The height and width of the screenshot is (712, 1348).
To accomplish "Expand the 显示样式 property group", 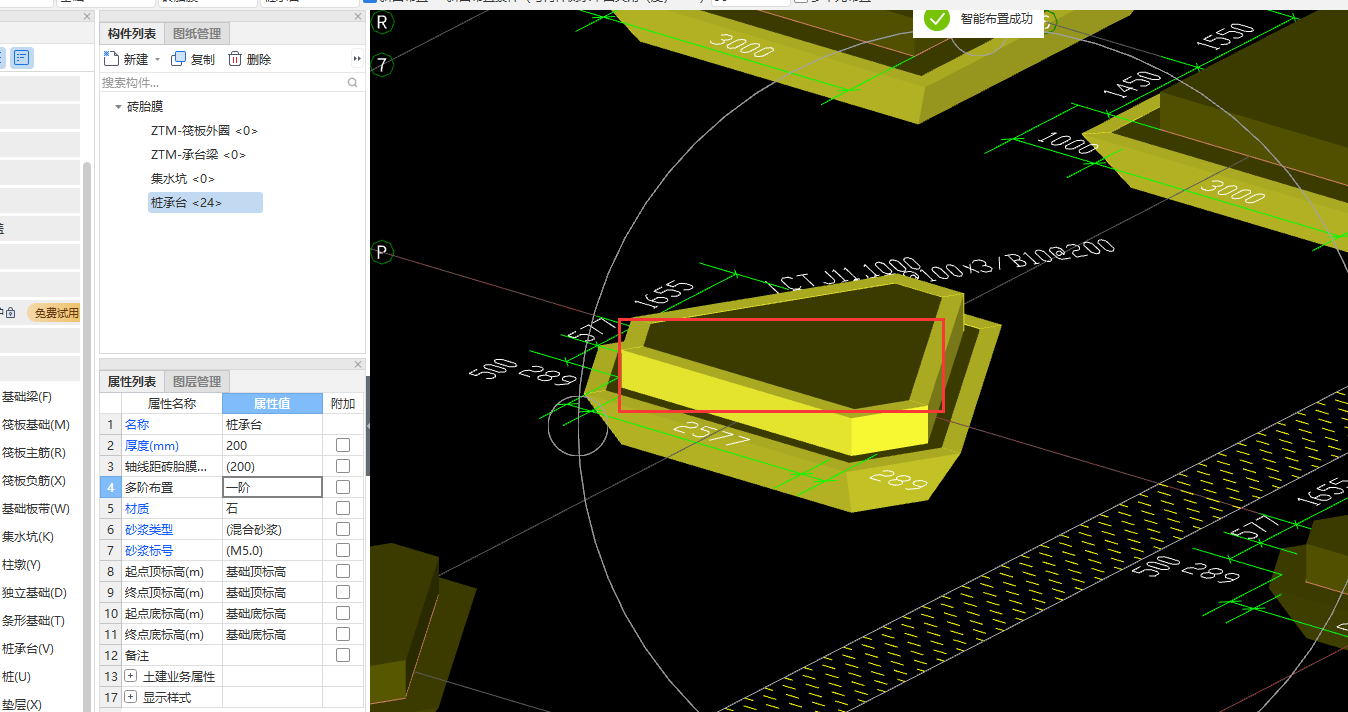I will [x=131, y=697].
